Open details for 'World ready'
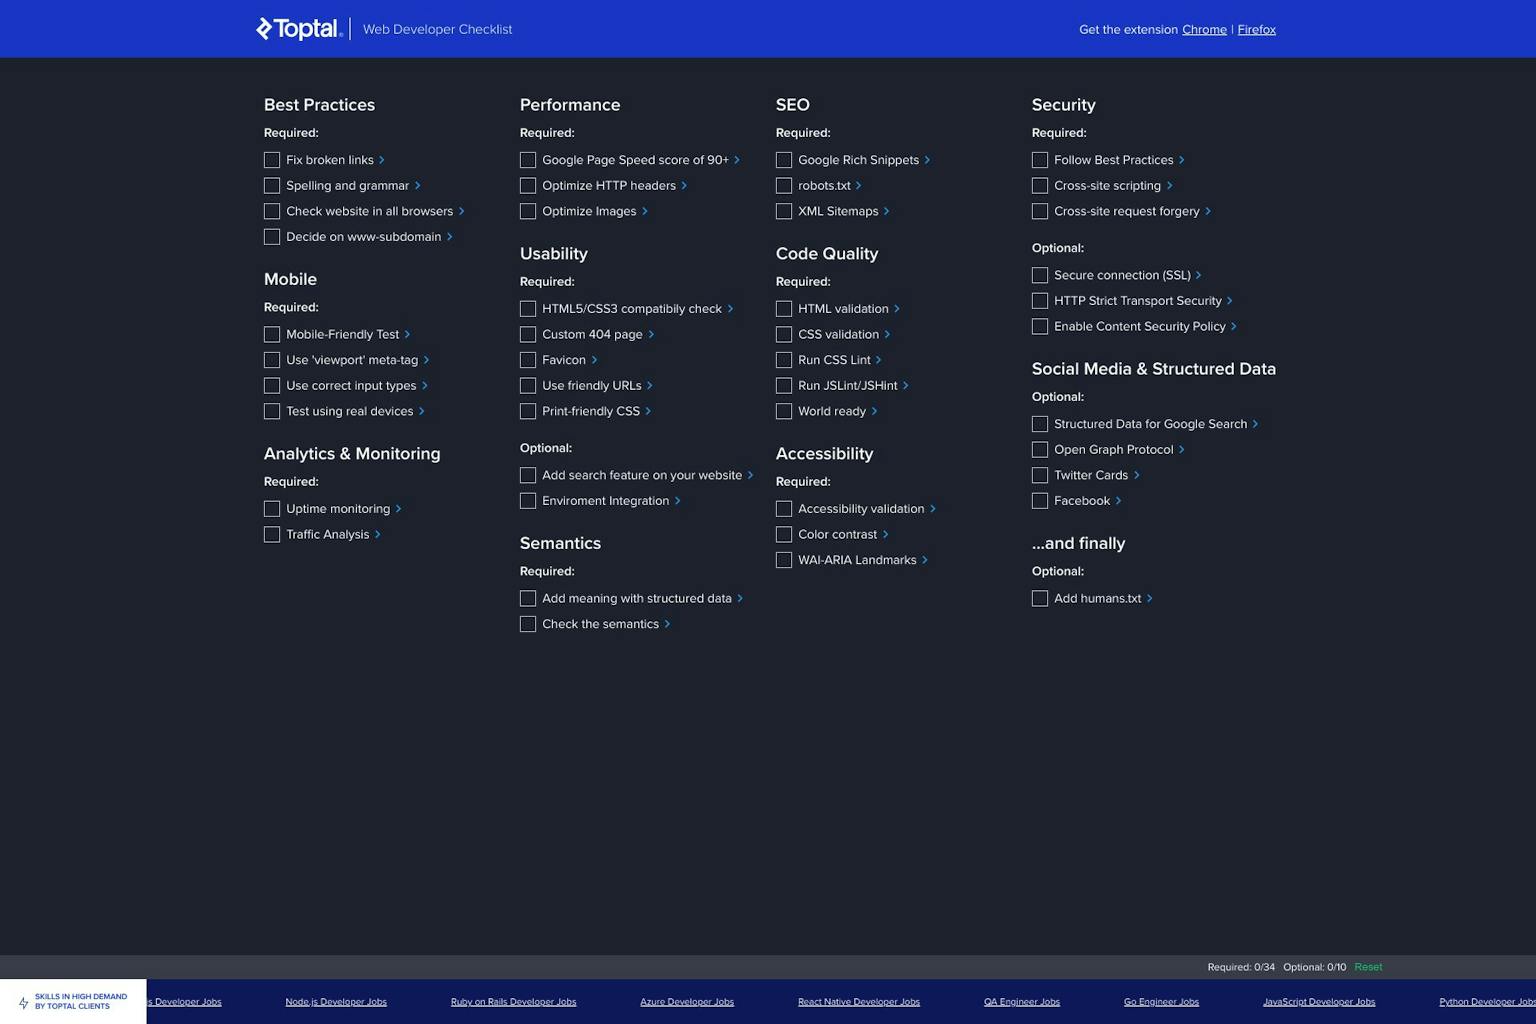Image resolution: width=1536 pixels, height=1024 pixels. 872,411
